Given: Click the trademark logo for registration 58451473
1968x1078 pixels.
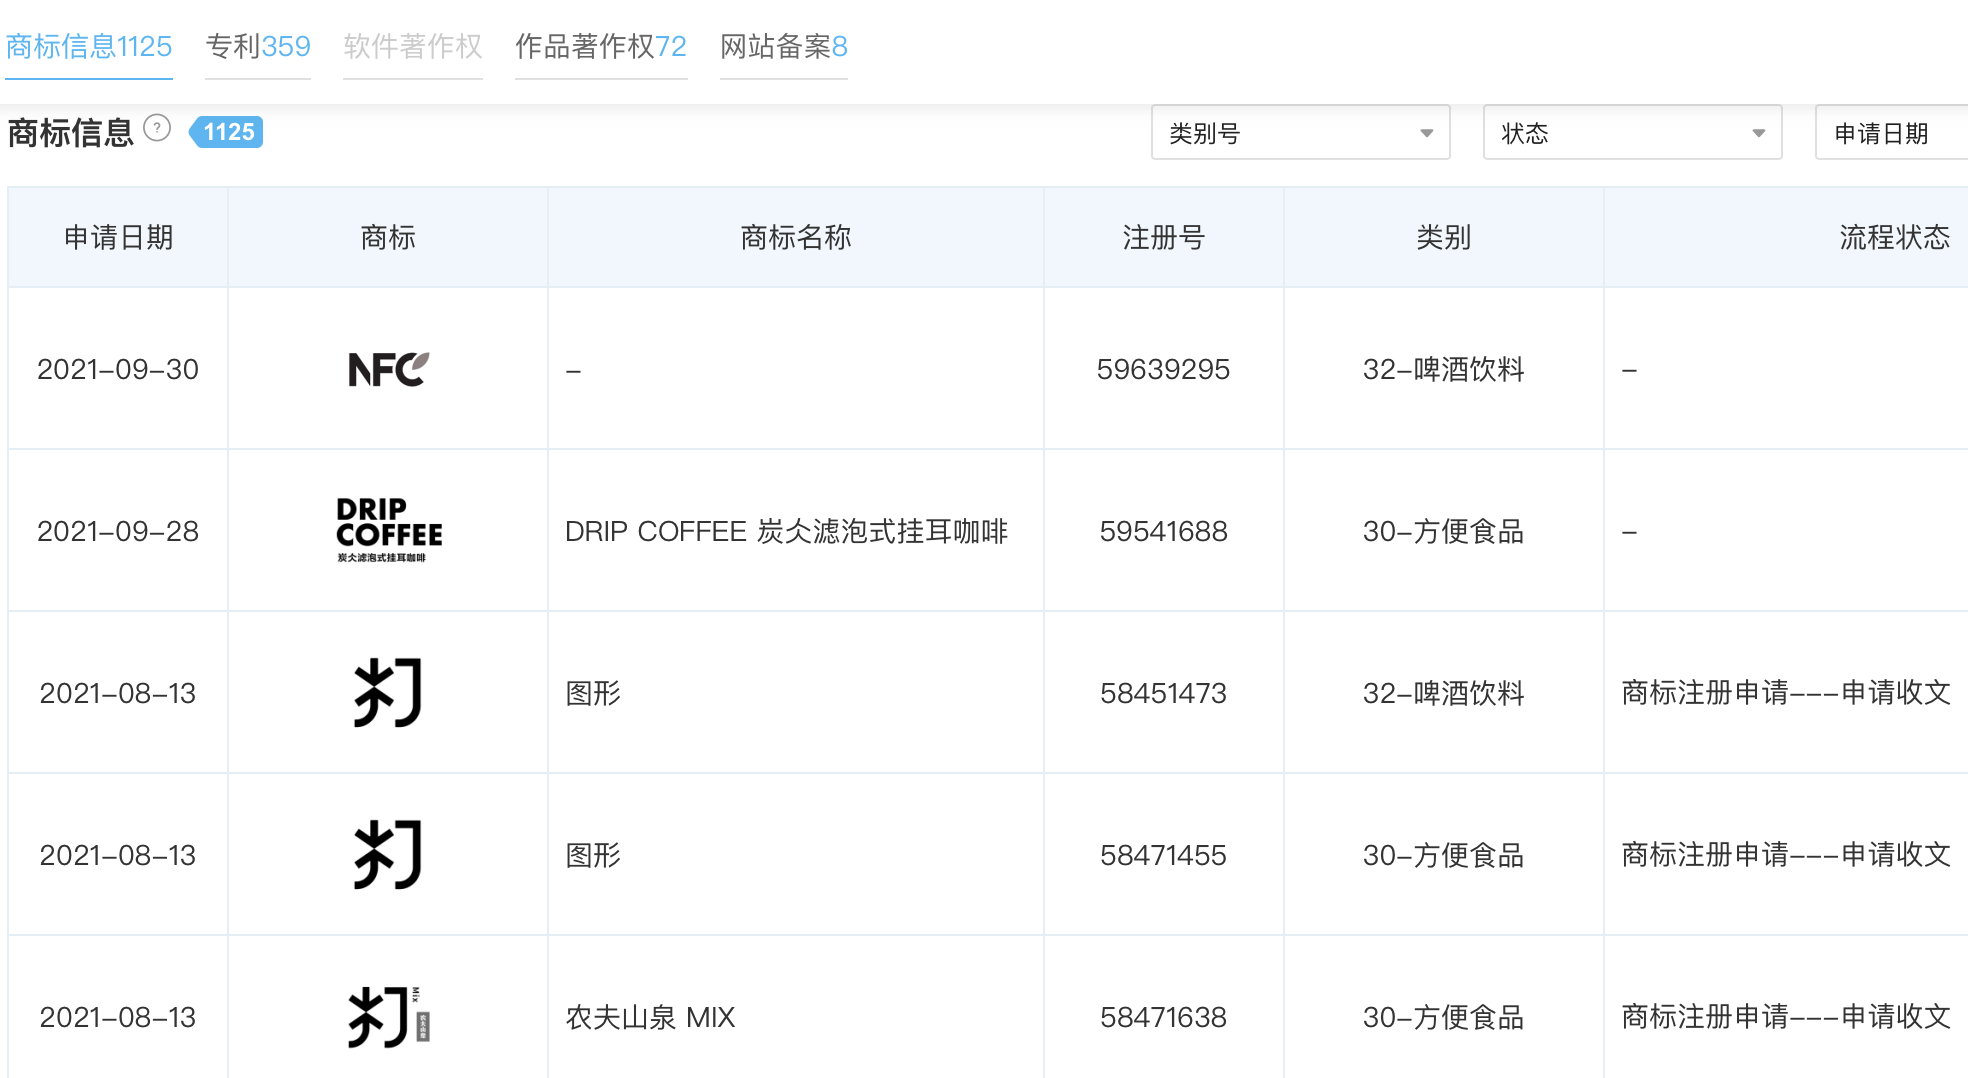Looking at the screenshot, I should 388,692.
